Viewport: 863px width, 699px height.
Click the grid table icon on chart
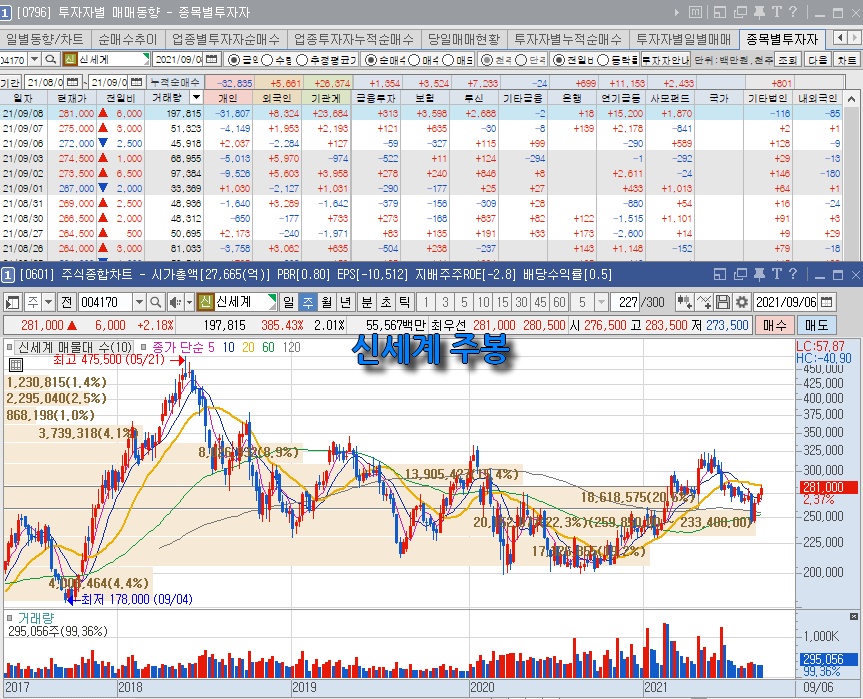click(16, 364)
